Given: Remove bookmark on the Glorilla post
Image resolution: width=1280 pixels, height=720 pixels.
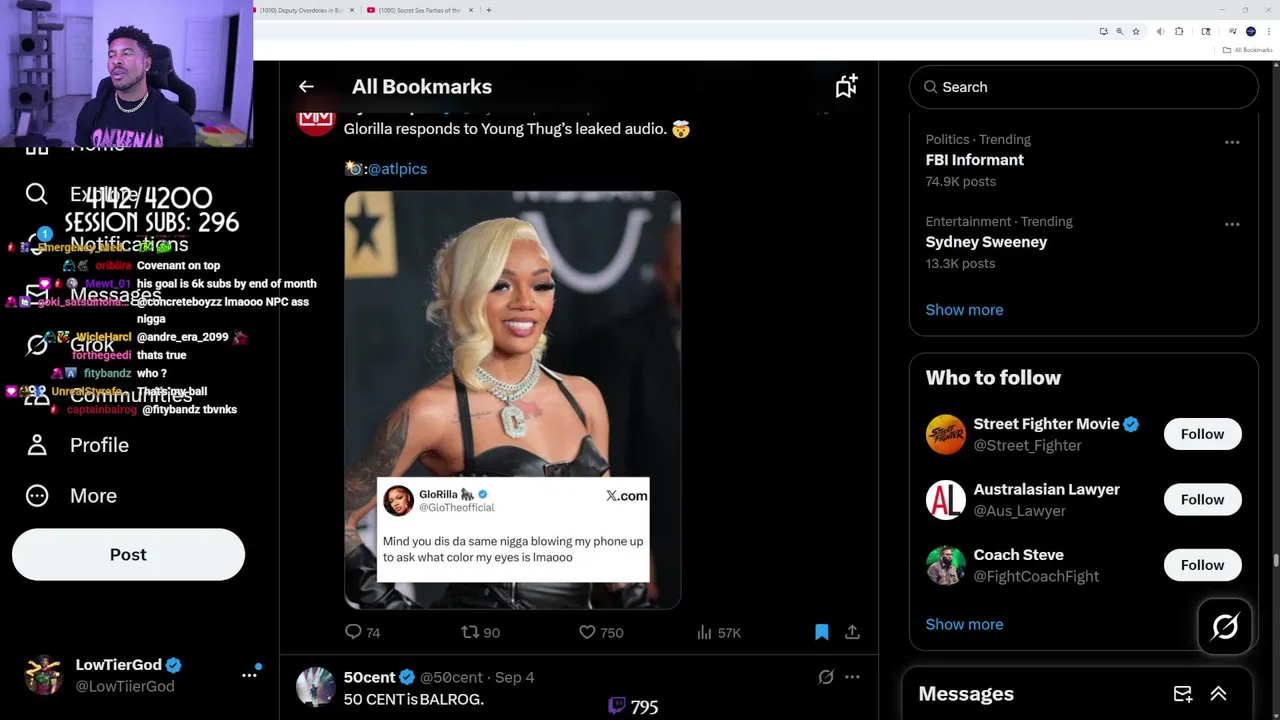Looking at the screenshot, I should tap(821, 632).
